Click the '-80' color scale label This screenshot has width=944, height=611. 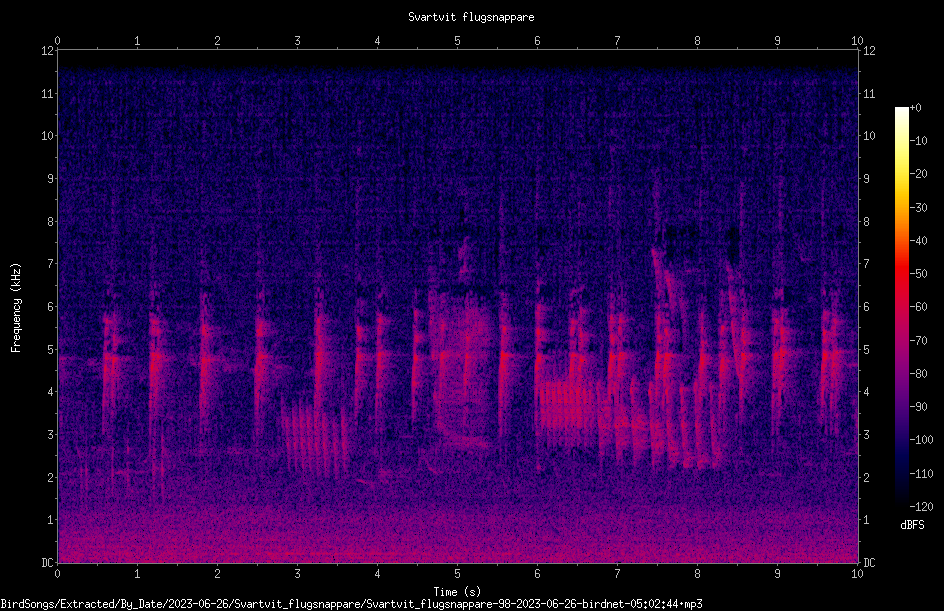[x=919, y=374]
